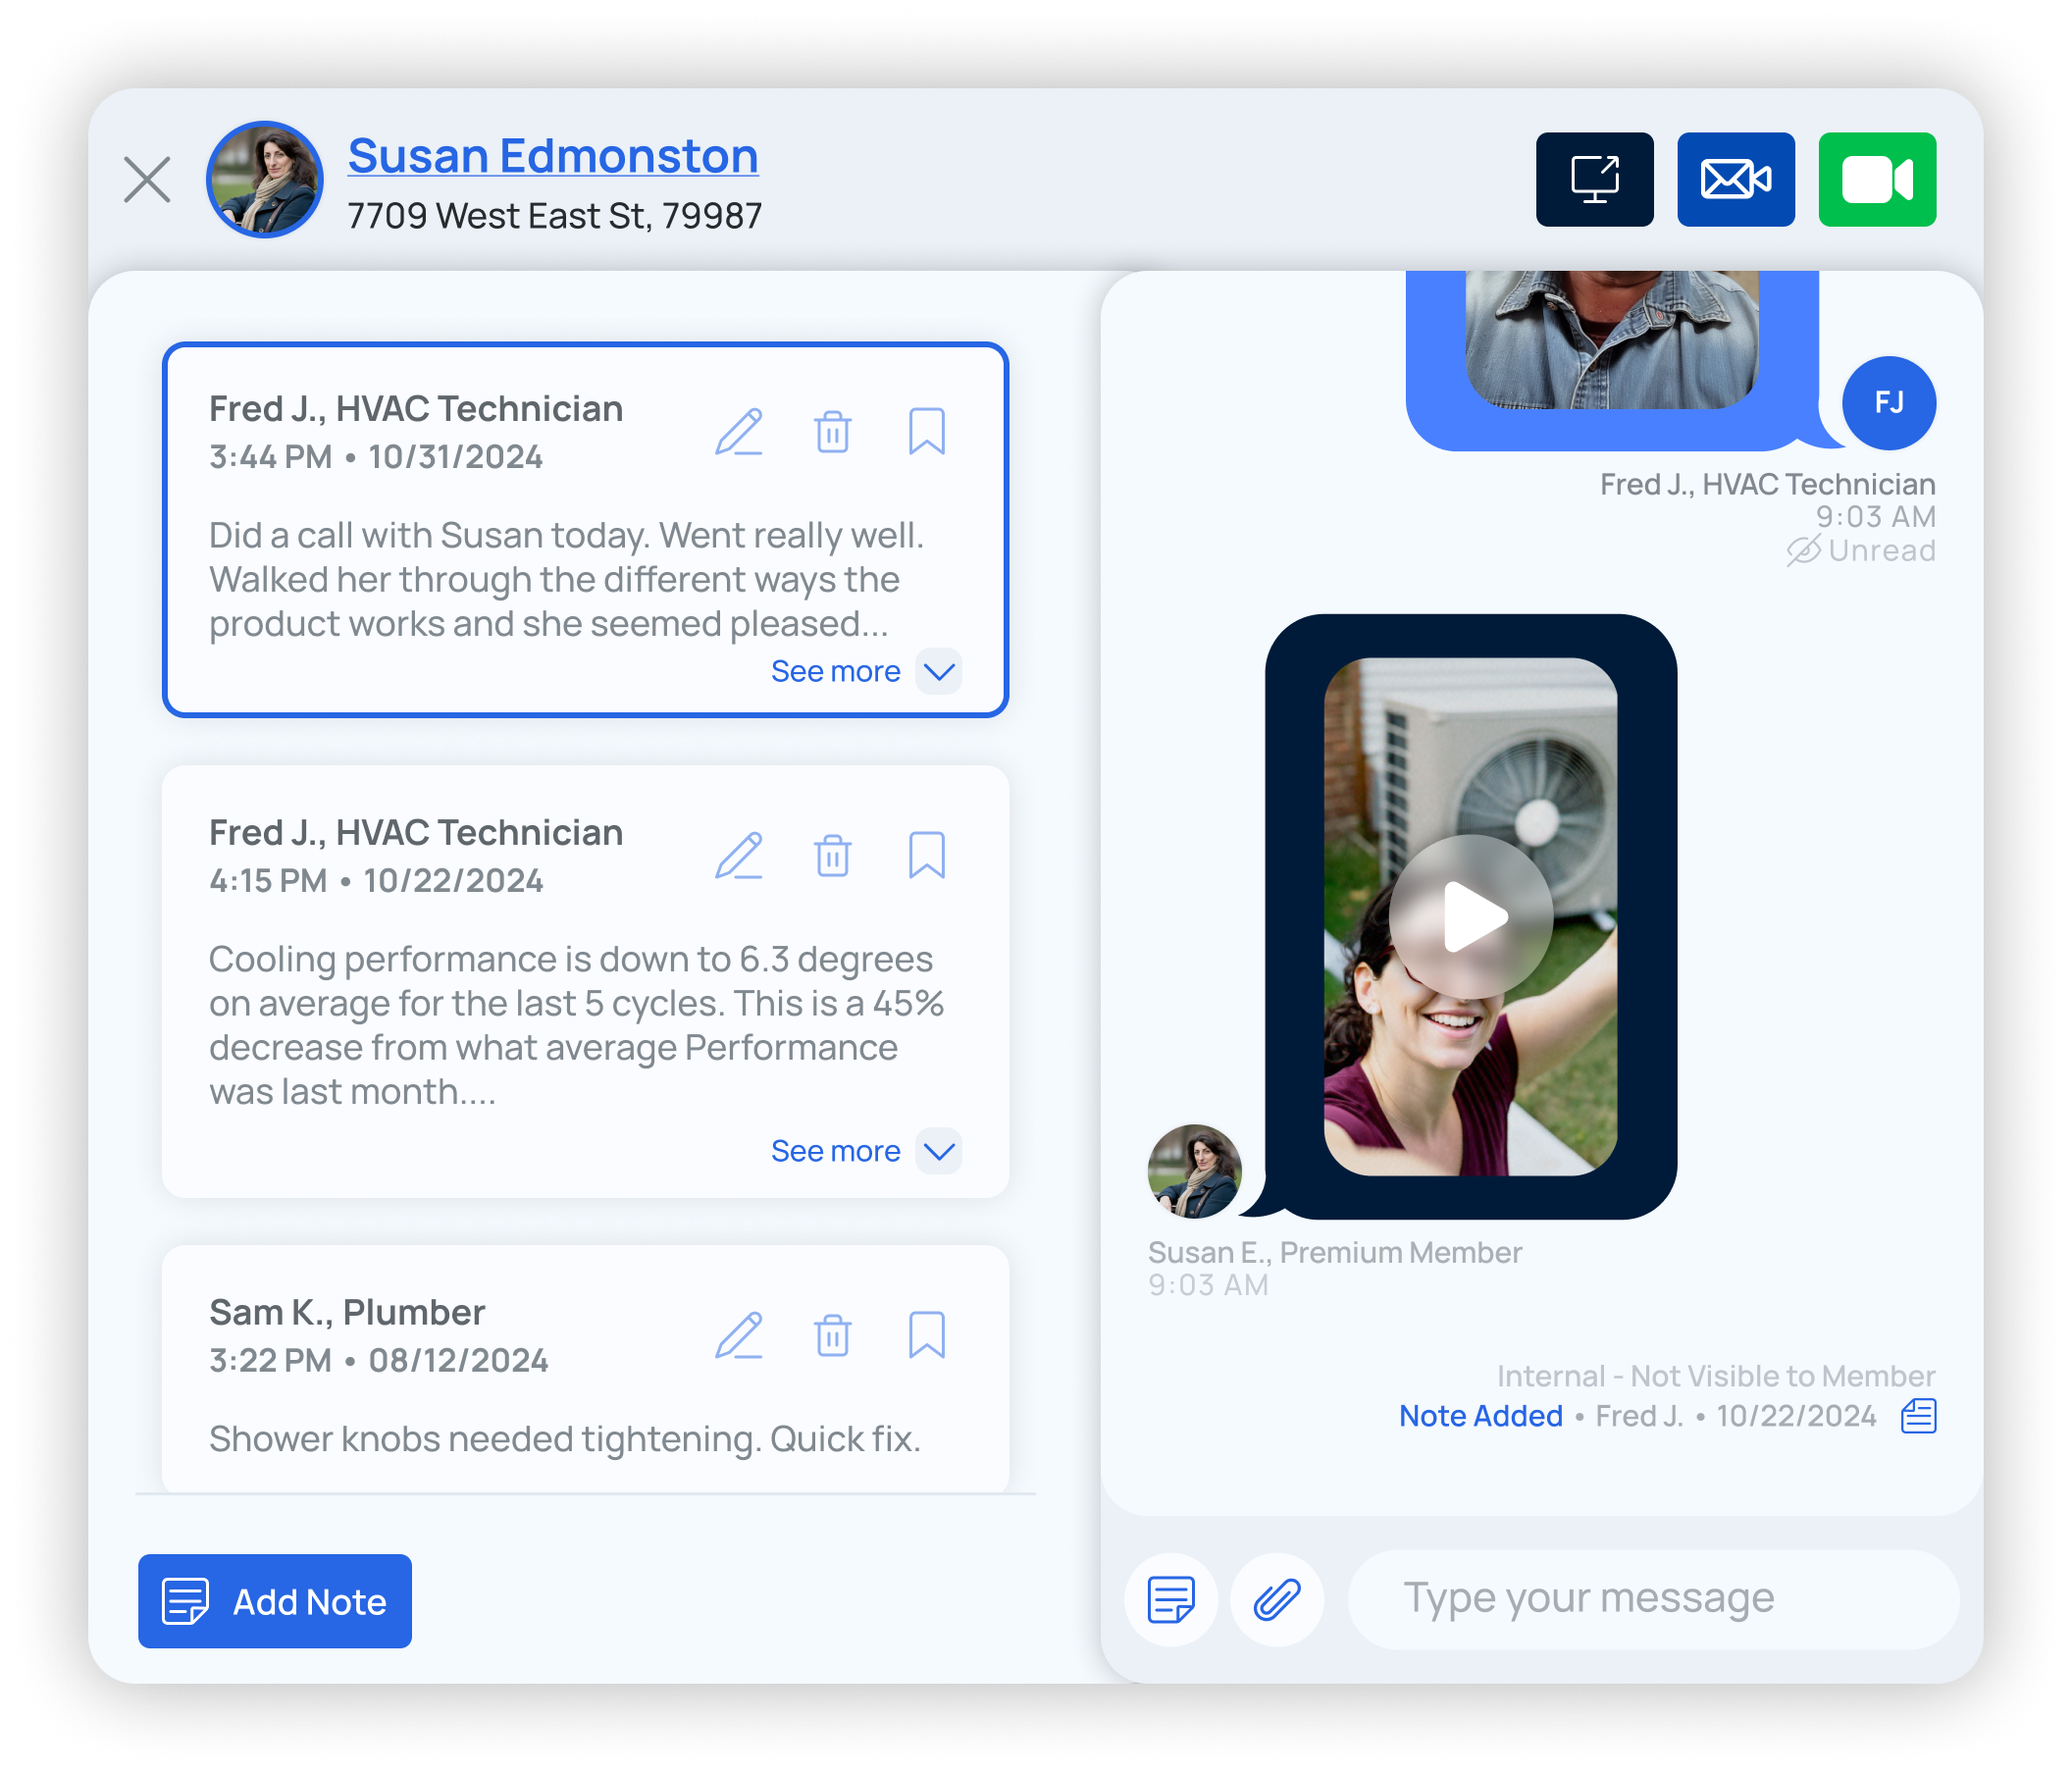Edit the 10/22/2024 cooling performance note

(x=739, y=856)
